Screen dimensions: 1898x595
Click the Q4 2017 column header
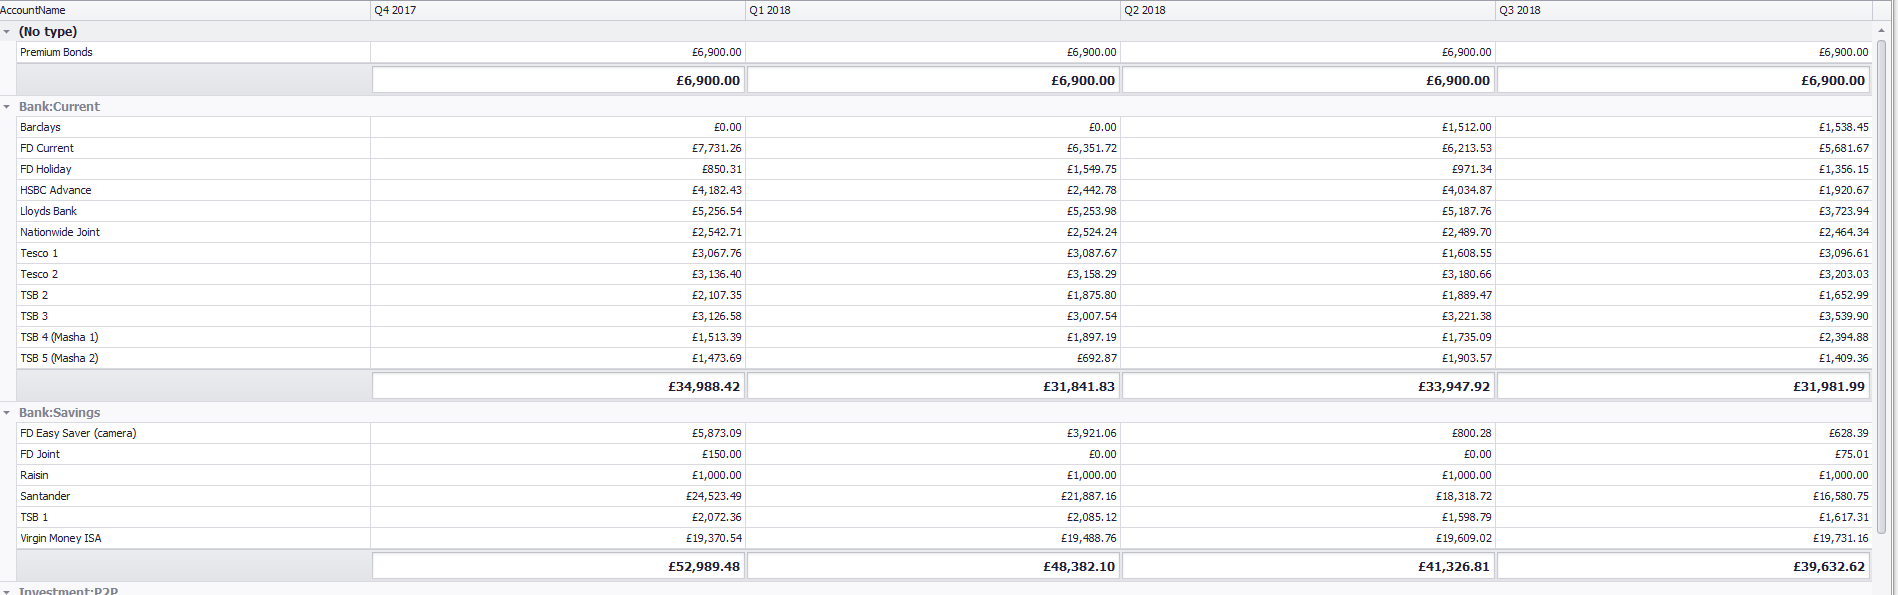[557, 10]
